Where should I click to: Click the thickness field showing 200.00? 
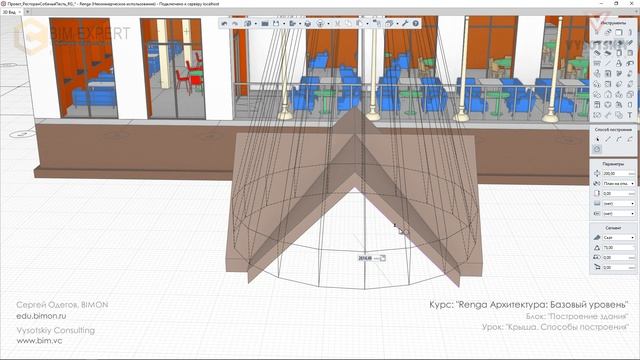click(x=619, y=173)
